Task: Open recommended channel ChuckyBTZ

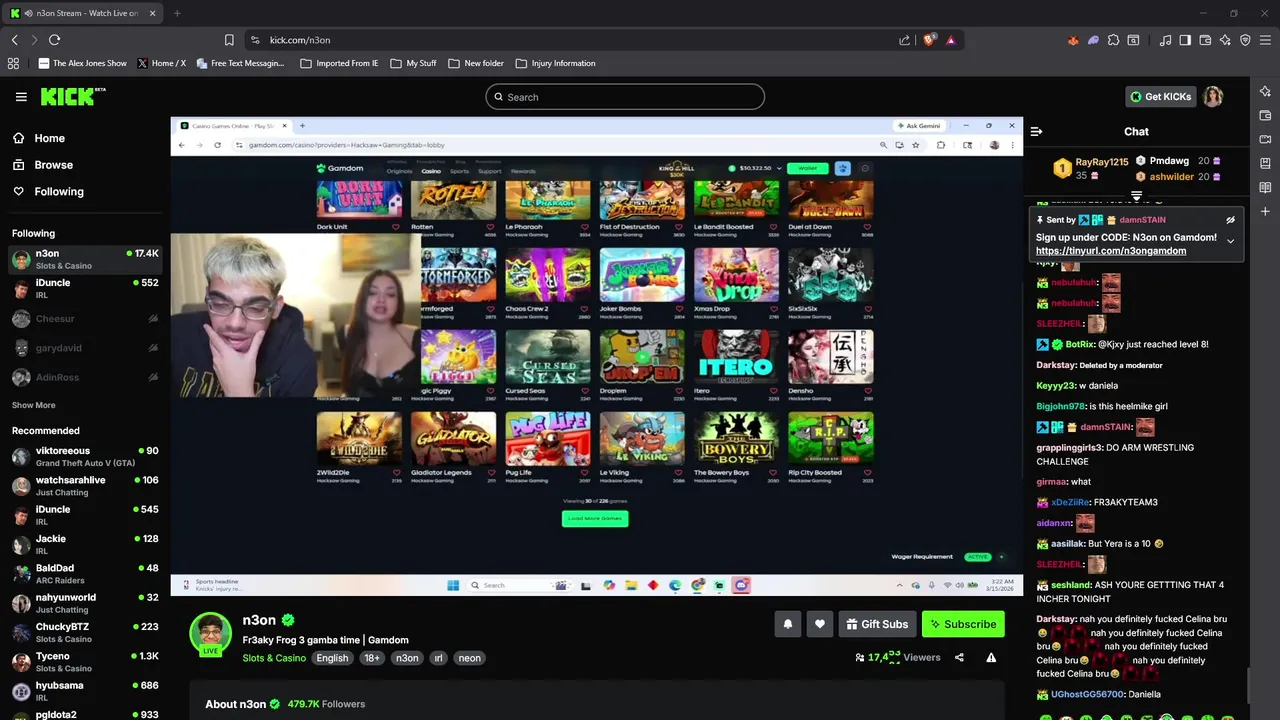Action: 85,633
